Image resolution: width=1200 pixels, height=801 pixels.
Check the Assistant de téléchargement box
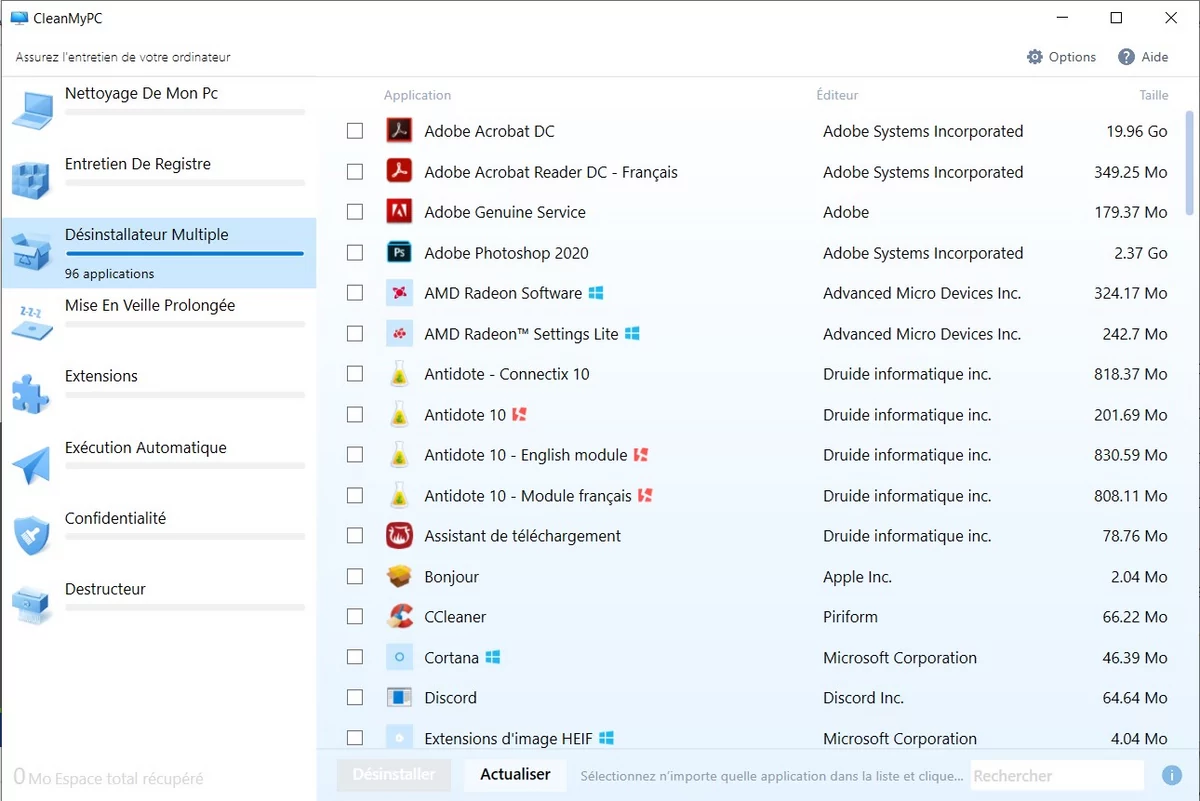pos(355,536)
